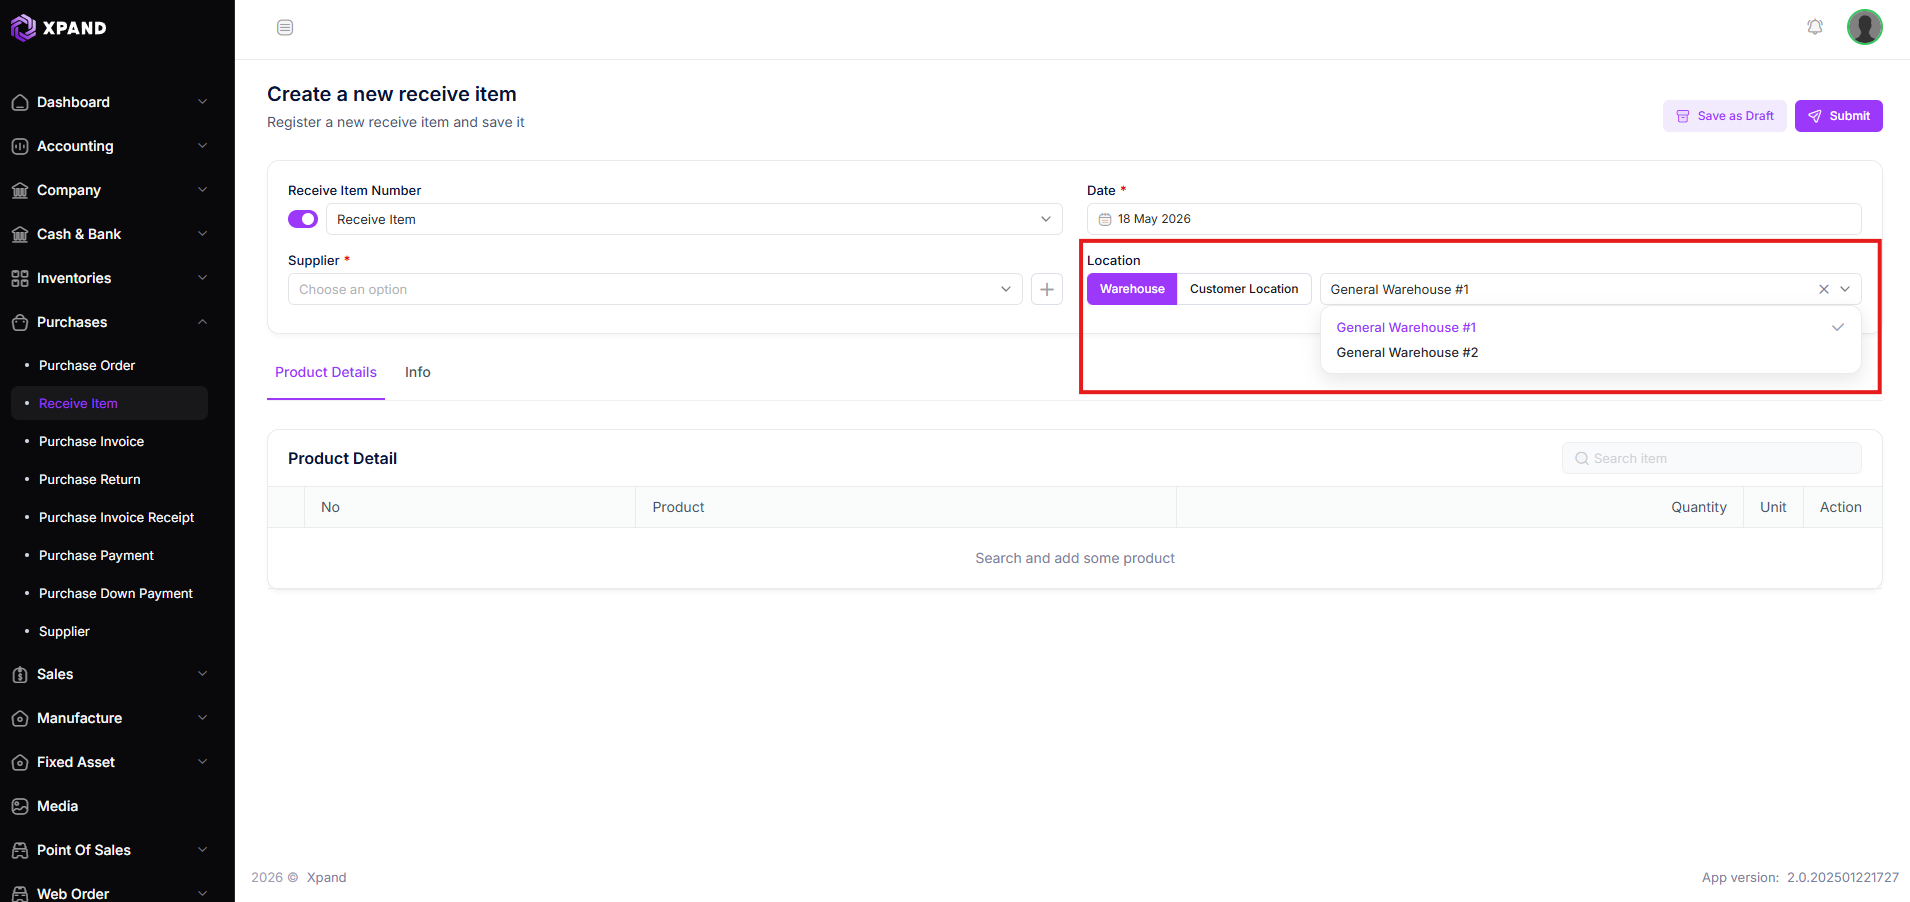
Task: Open Media section icon in sidebar
Action: click(x=20, y=806)
